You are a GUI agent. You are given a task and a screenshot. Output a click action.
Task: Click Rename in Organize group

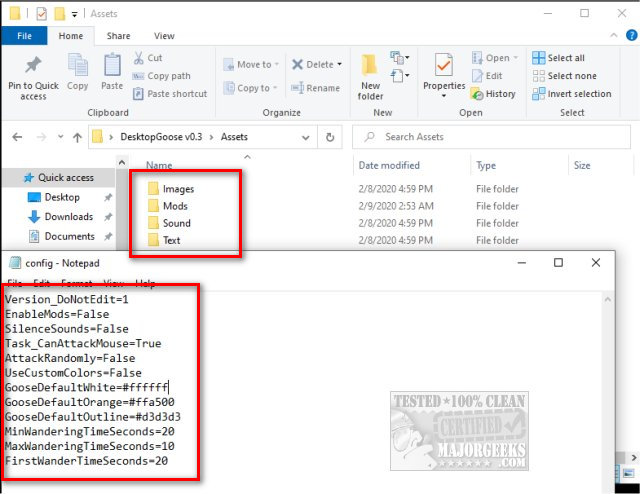coord(315,88)
